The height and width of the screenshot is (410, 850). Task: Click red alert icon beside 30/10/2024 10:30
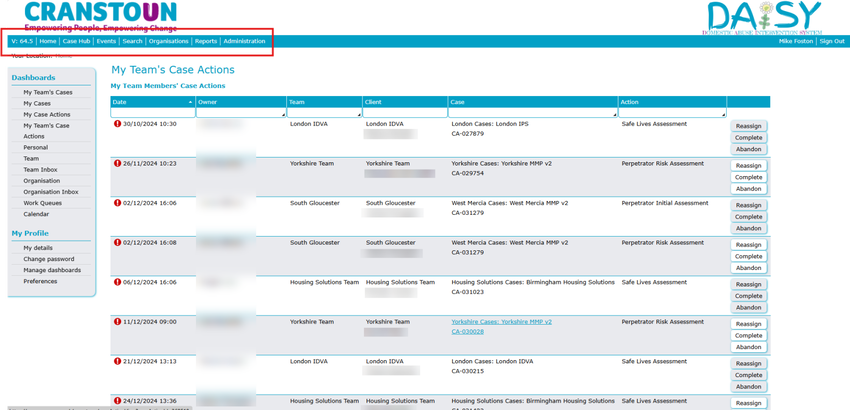[117, 124]
